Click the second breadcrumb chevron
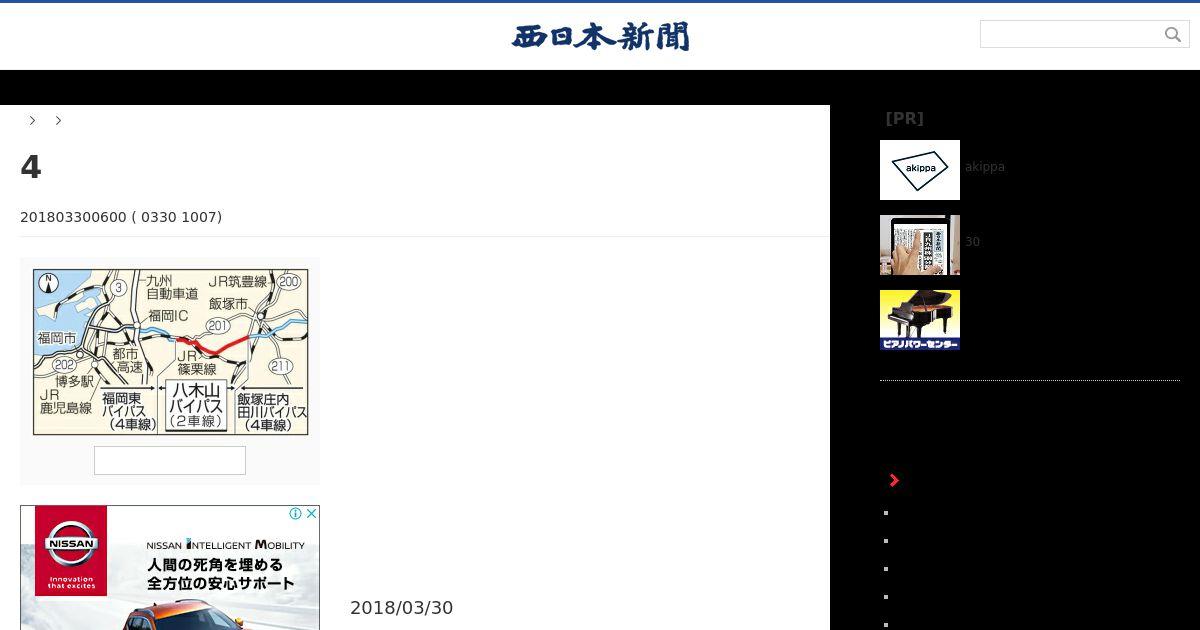1200x630 pixels. click(58, 120)
